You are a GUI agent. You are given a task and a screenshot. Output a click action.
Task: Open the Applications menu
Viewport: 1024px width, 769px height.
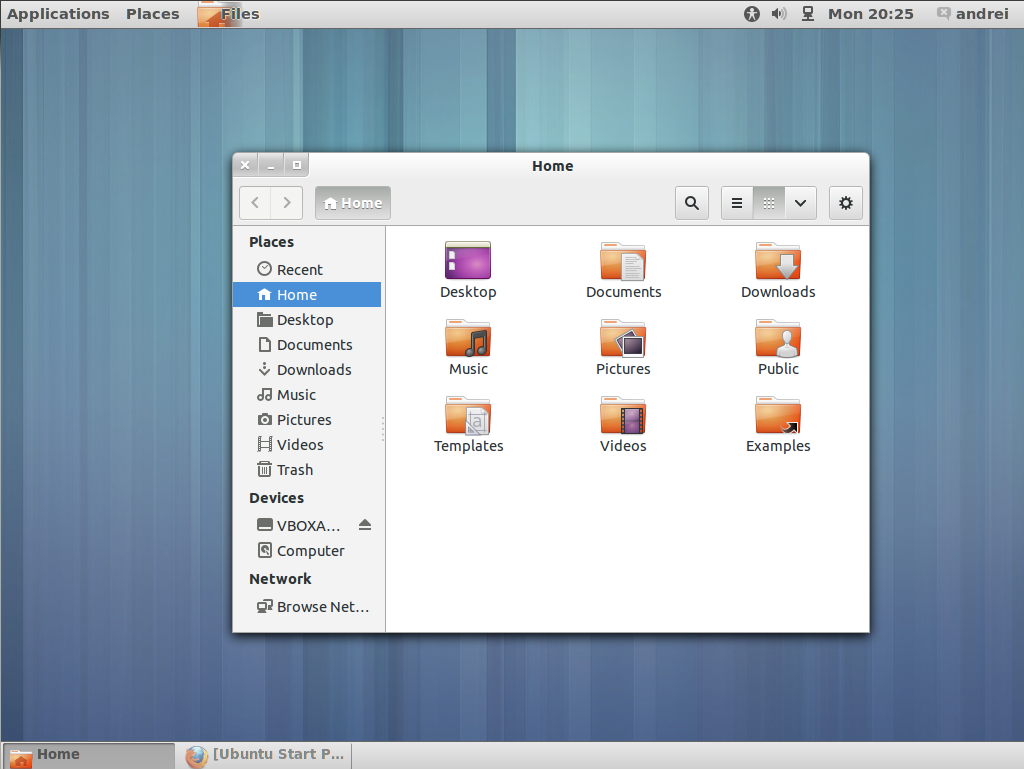tap(58, 13)
